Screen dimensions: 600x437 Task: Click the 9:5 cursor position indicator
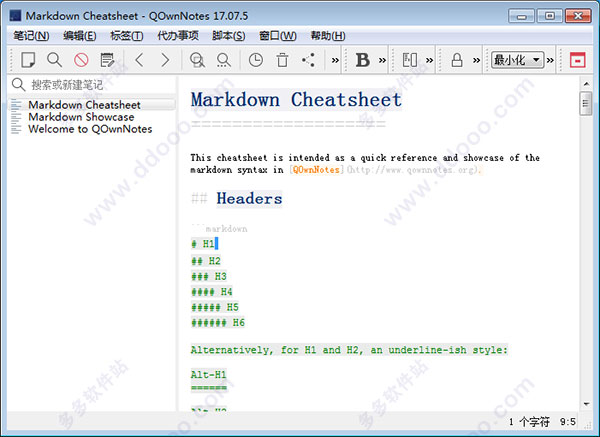coord(568,422)
